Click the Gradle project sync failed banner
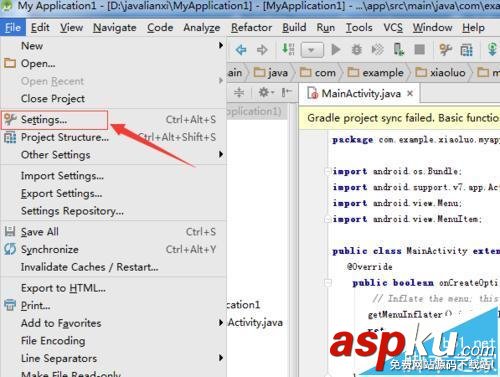 pos(399,118)
